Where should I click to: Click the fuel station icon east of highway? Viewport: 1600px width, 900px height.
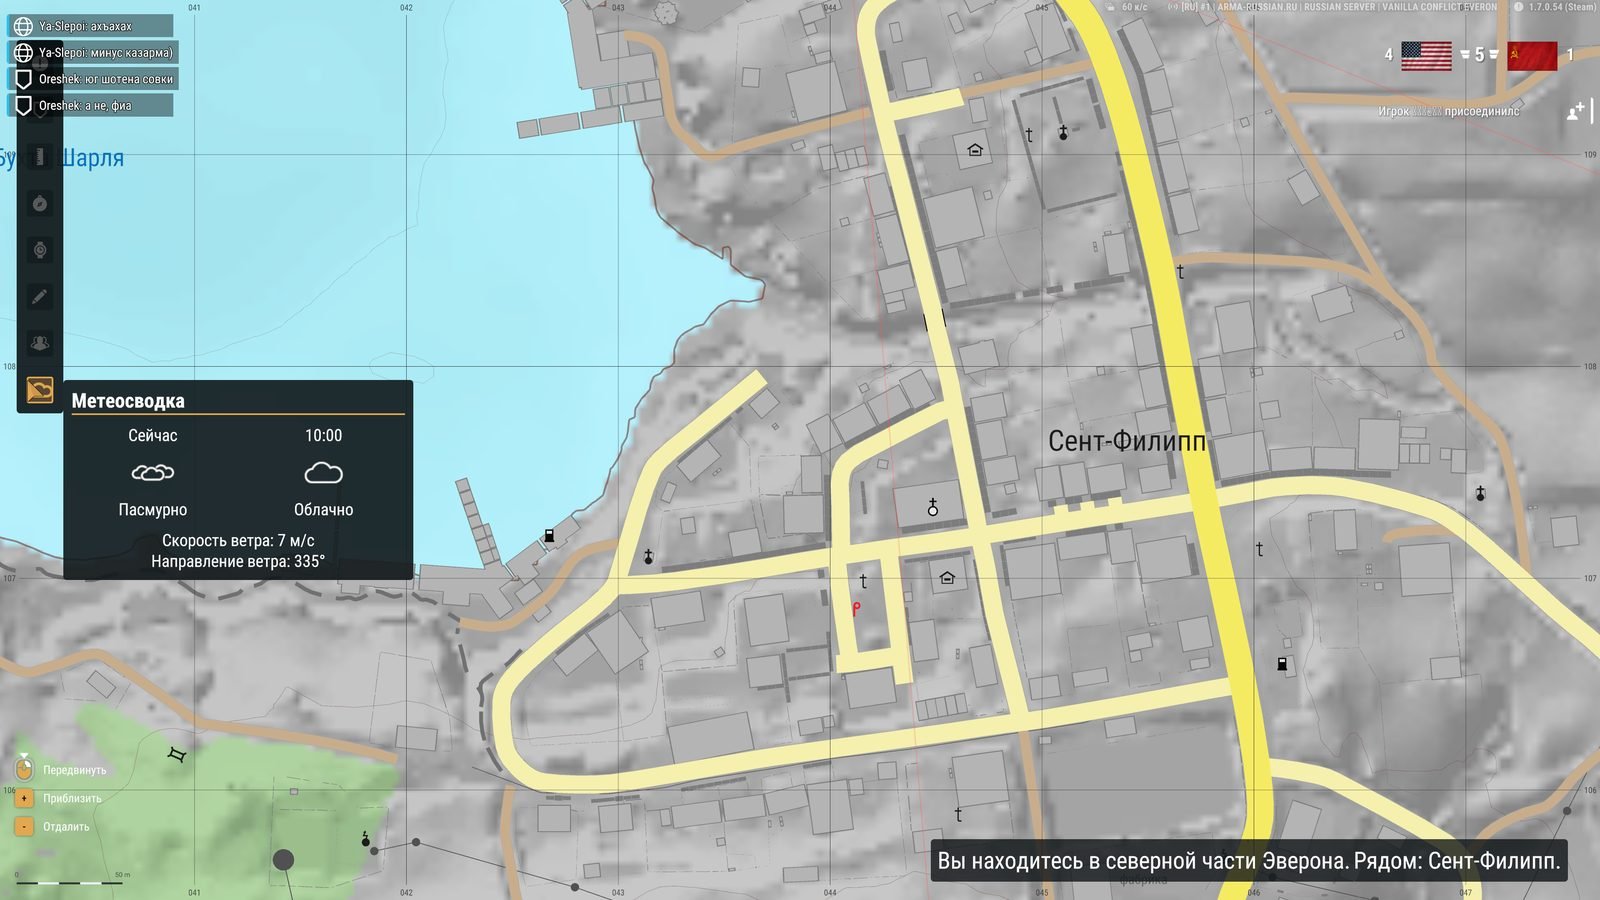click(1282, 664)
